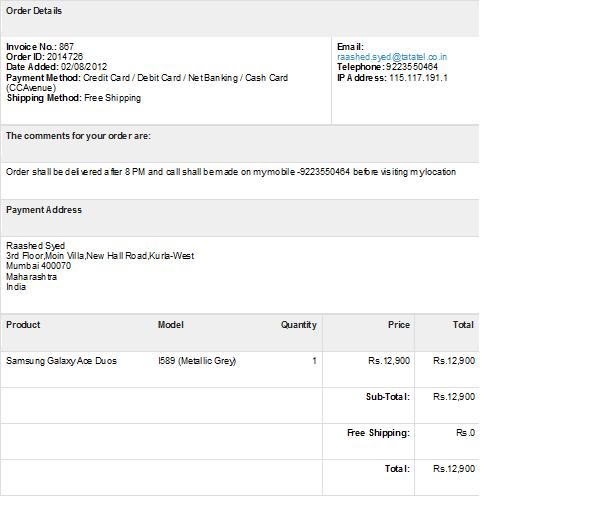
Task: Click the Order Details section header
Action: 34,11
